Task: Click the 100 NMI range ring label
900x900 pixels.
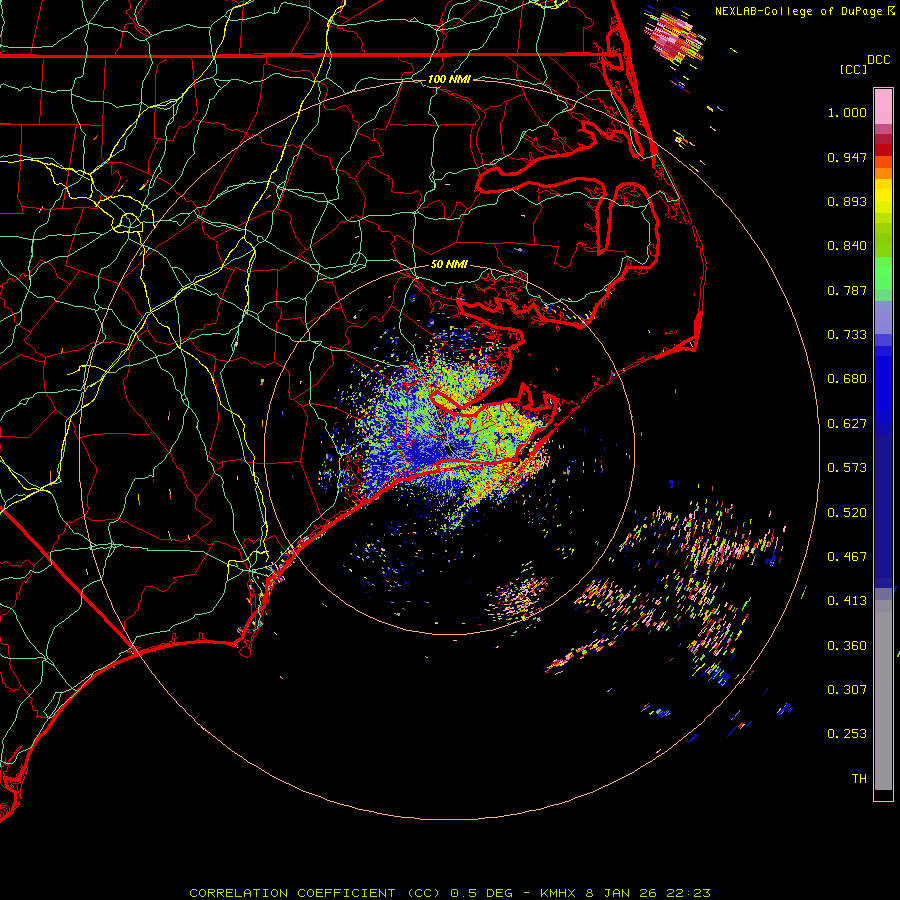Action: coord(449,79)
